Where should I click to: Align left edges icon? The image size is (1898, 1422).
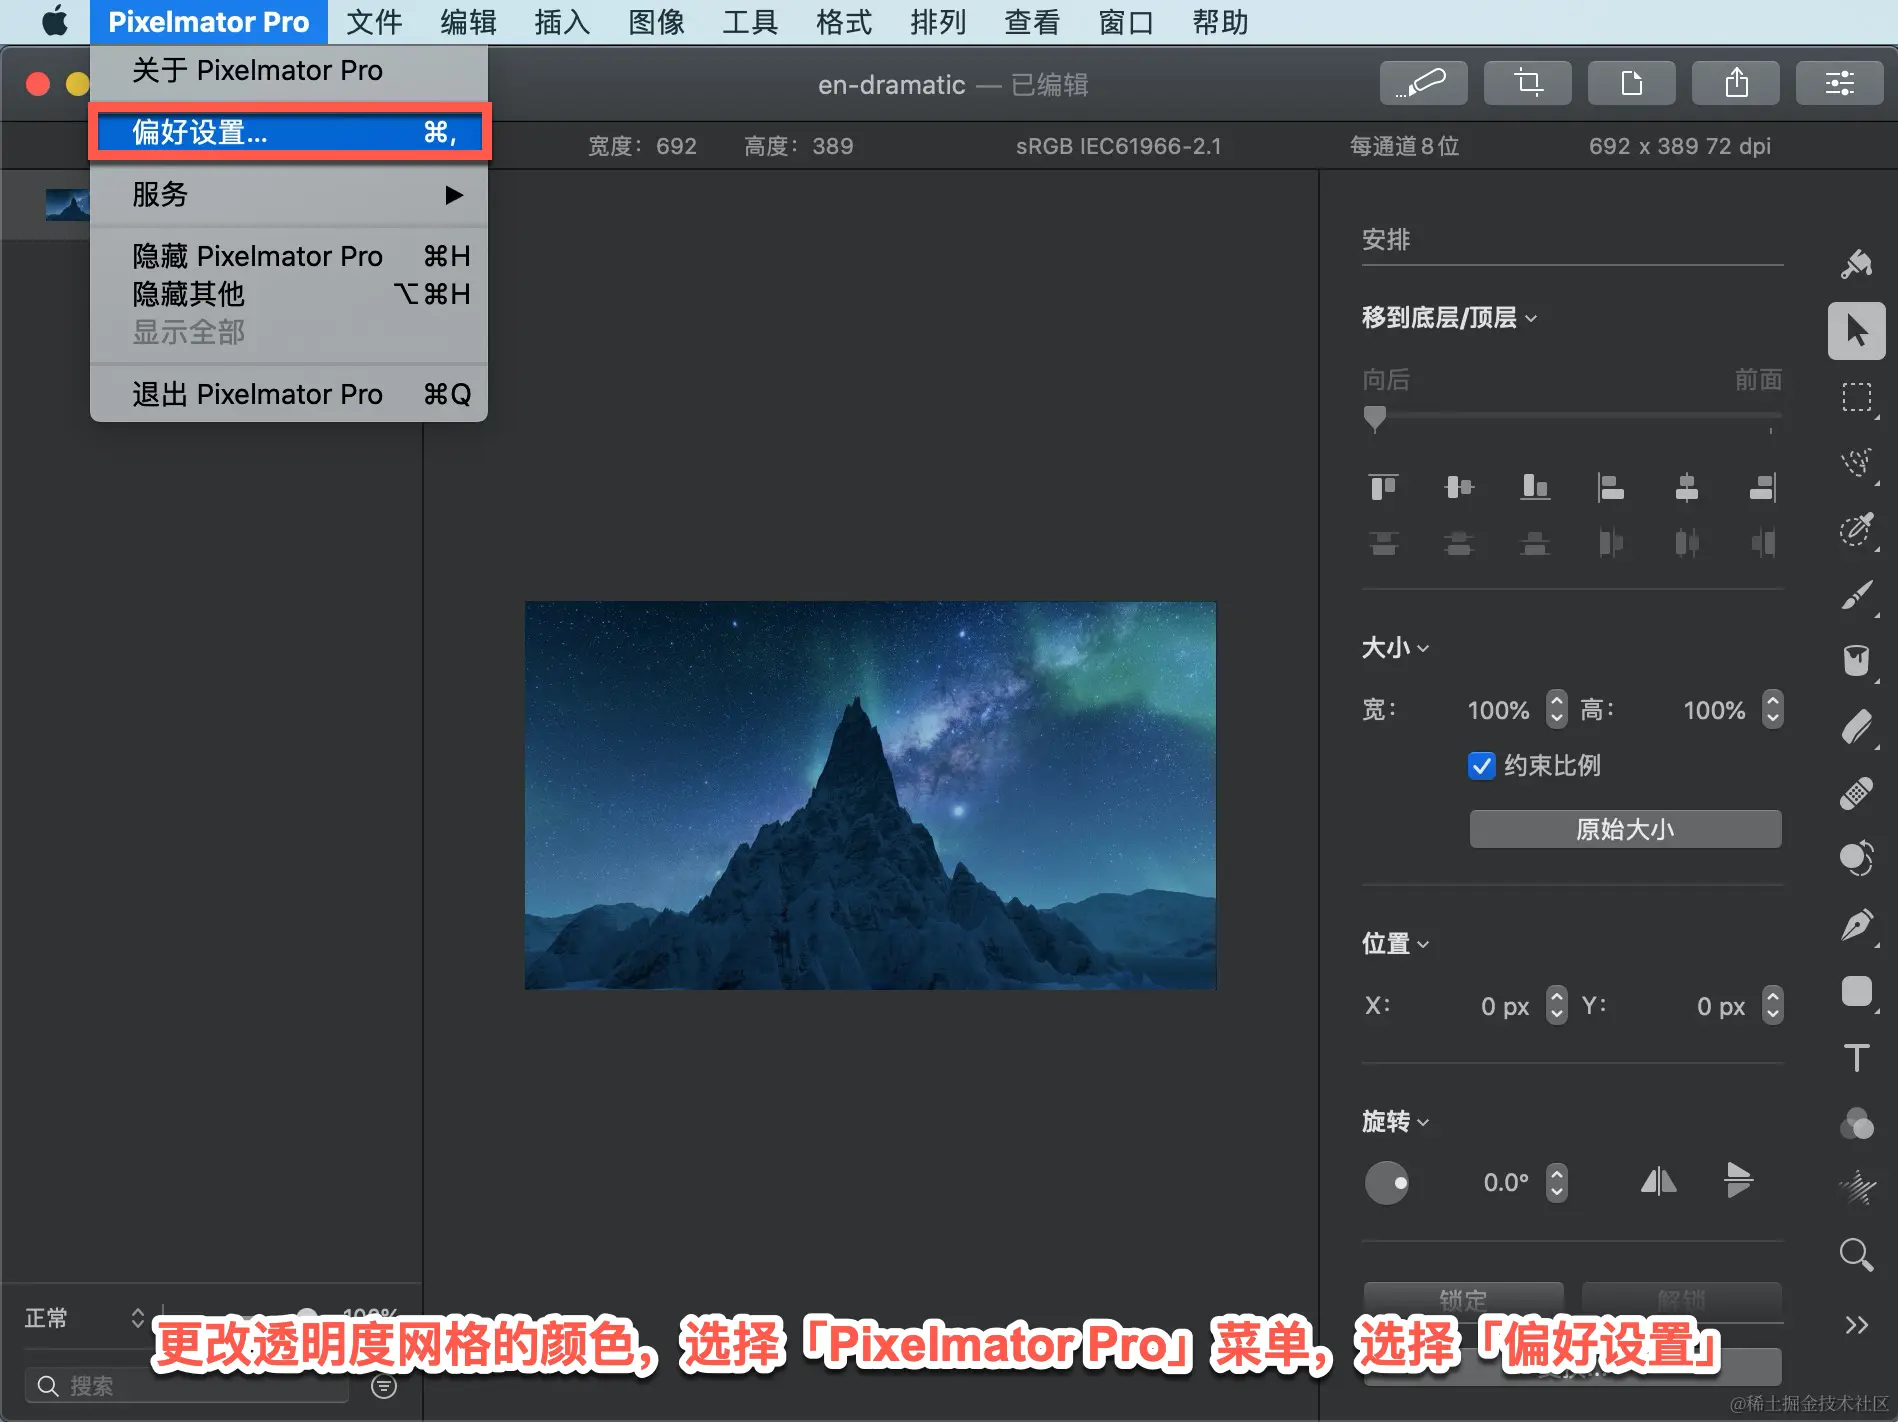pos(1611,487)
